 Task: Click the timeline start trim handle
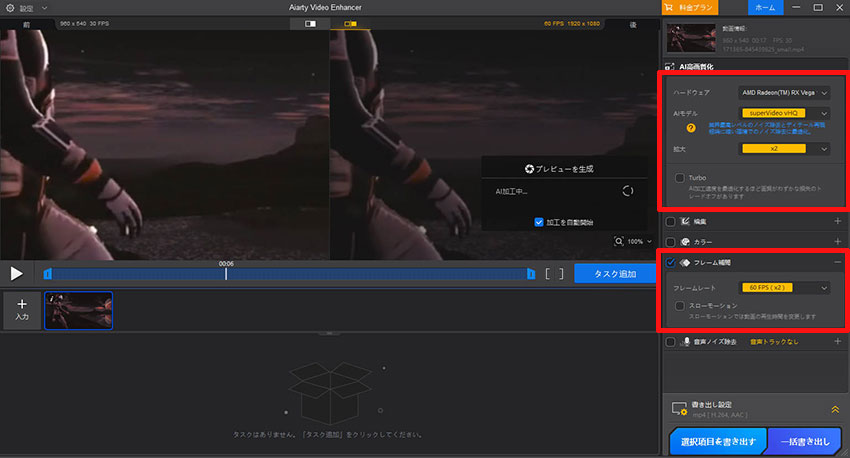pyautogui.click(x=48, y=274)
